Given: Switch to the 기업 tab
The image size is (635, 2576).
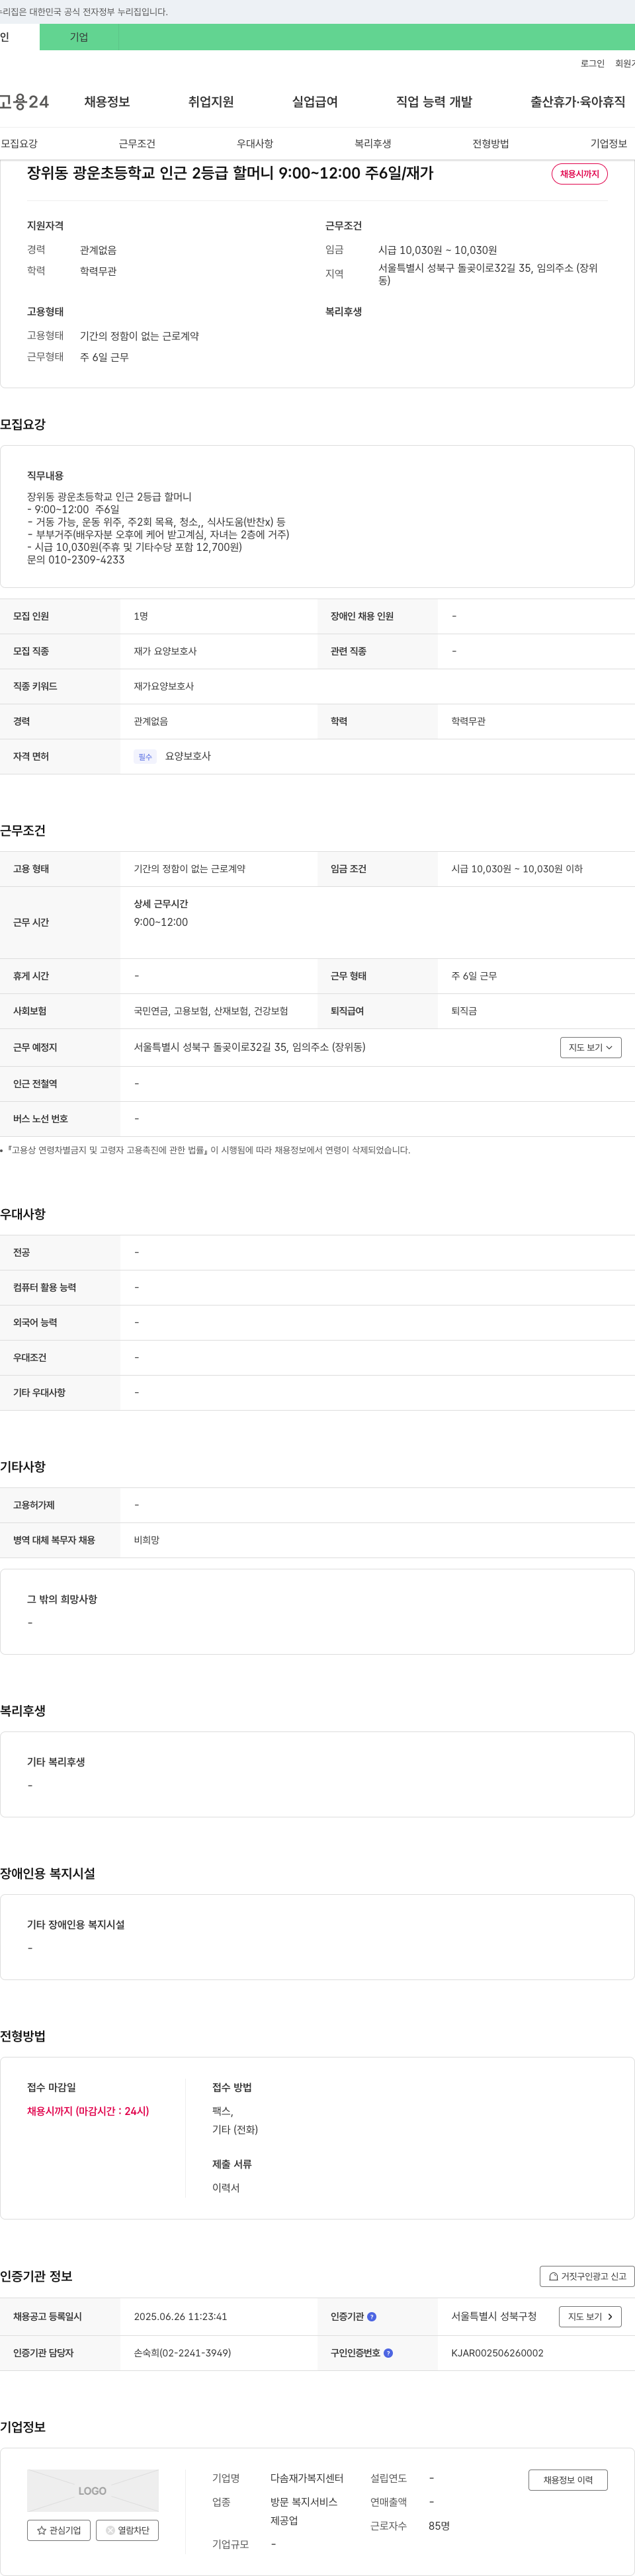Looking at the screenshot, I should [79, 37].
